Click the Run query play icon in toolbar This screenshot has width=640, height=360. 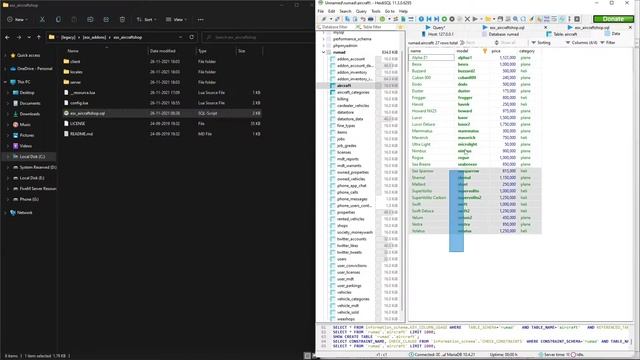[475, 19]
